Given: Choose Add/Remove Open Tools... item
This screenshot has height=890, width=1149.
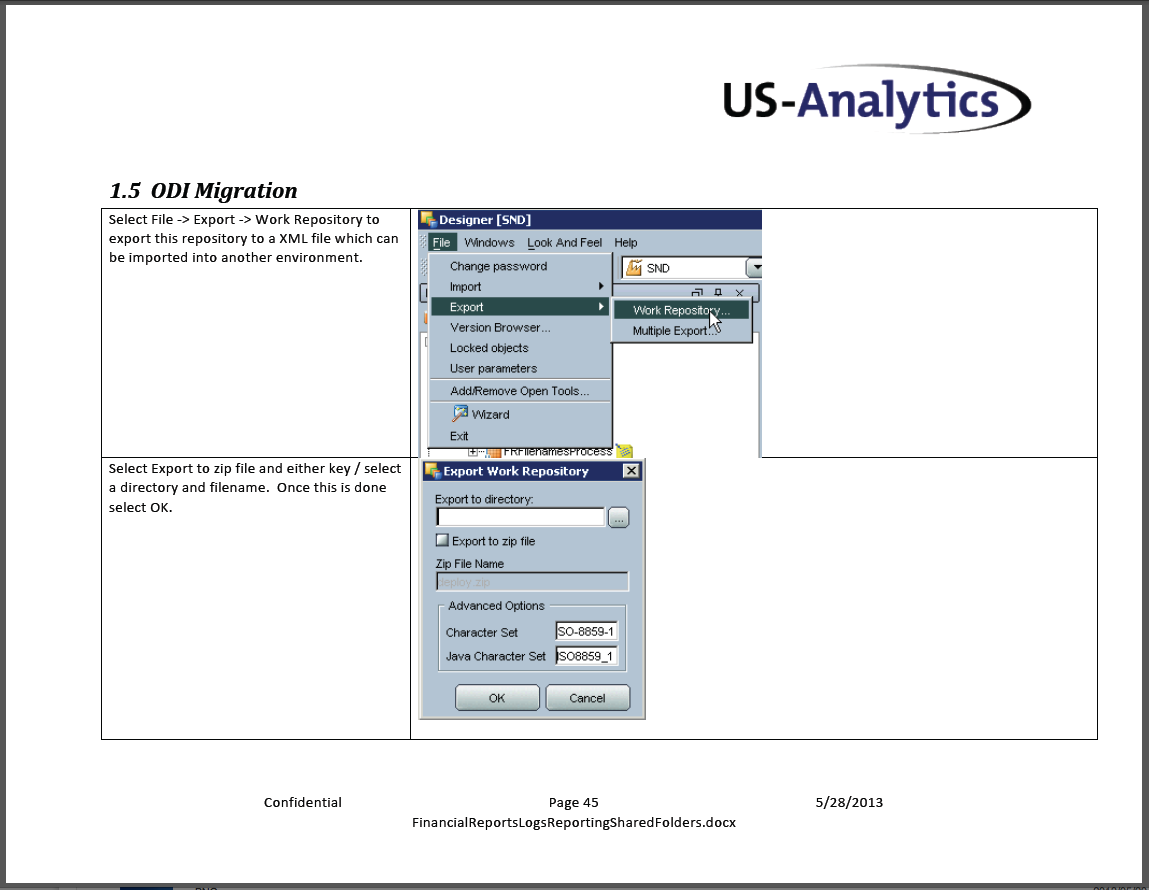Looking at the screenshot, I should click(520, 391).
